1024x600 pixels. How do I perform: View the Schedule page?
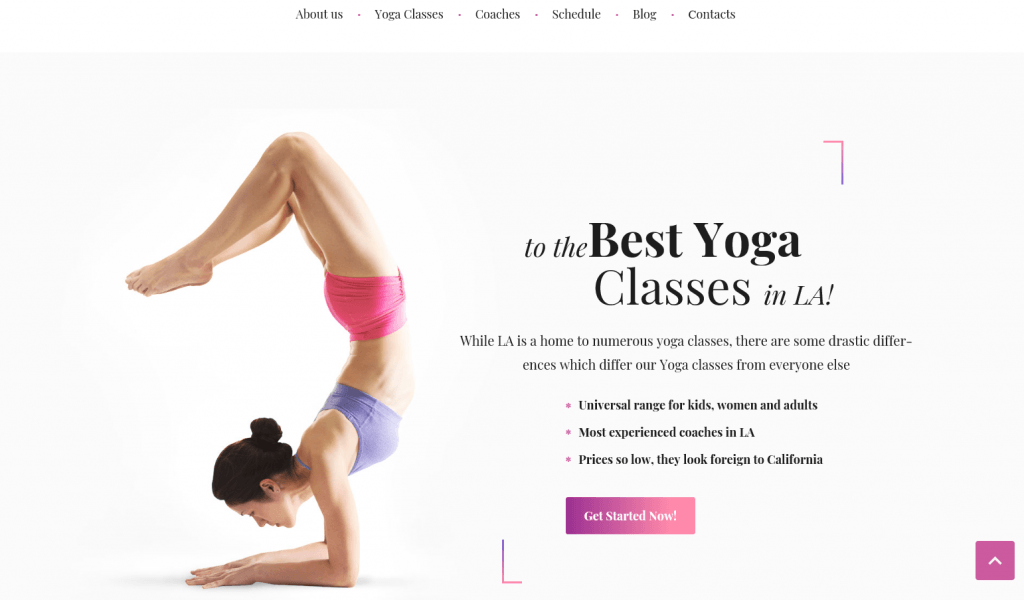pyautogui.click(x=576, y=14)
